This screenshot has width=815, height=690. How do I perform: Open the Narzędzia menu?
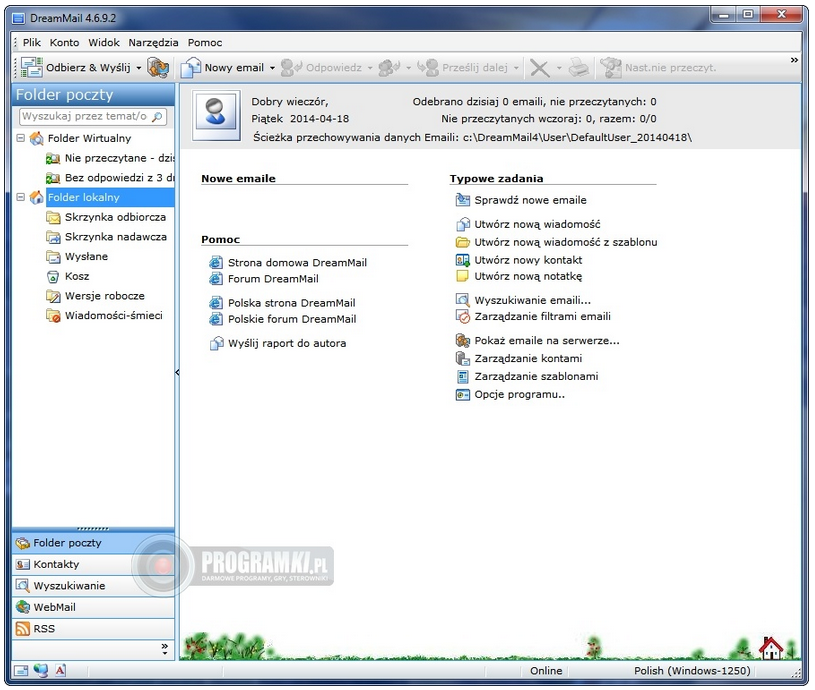[153, 43]
